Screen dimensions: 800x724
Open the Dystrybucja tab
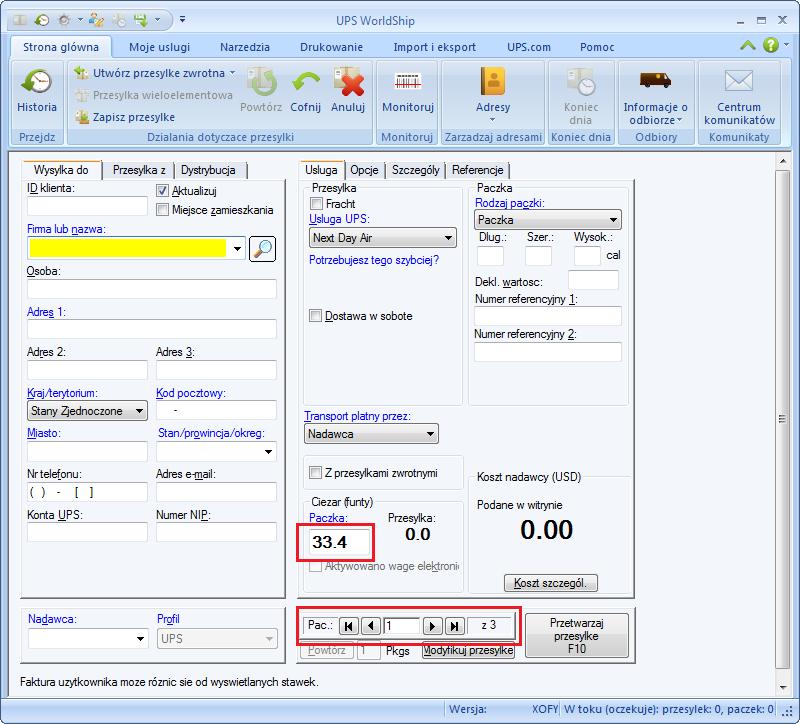point(208,170)
